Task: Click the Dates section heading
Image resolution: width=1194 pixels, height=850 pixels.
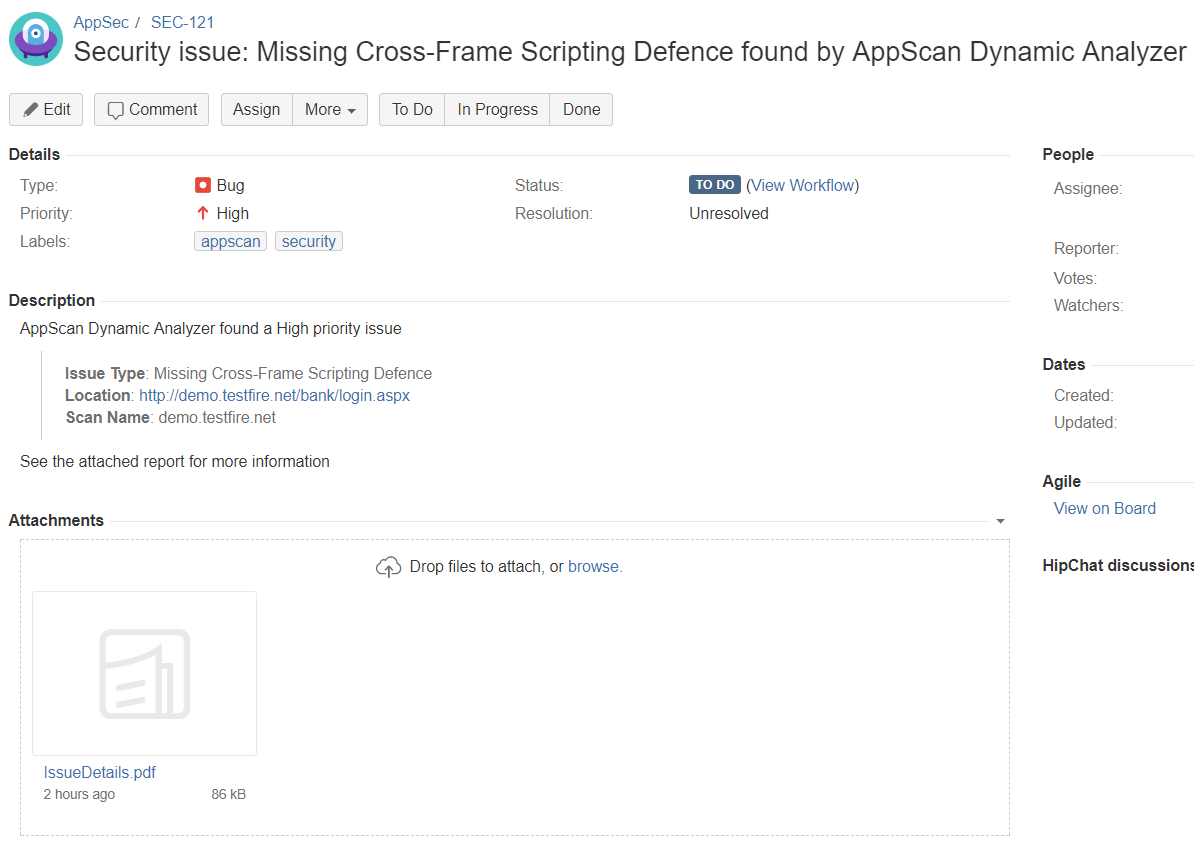Action: tap(1064, 364)
